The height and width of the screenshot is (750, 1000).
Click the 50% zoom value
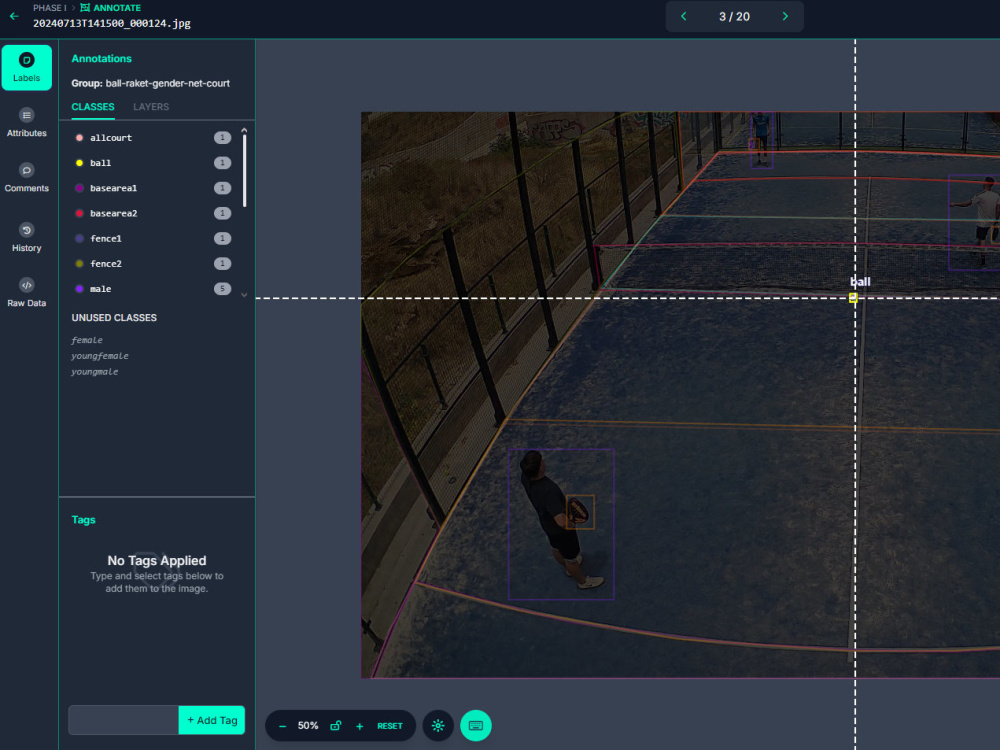[x=308, y=726]
